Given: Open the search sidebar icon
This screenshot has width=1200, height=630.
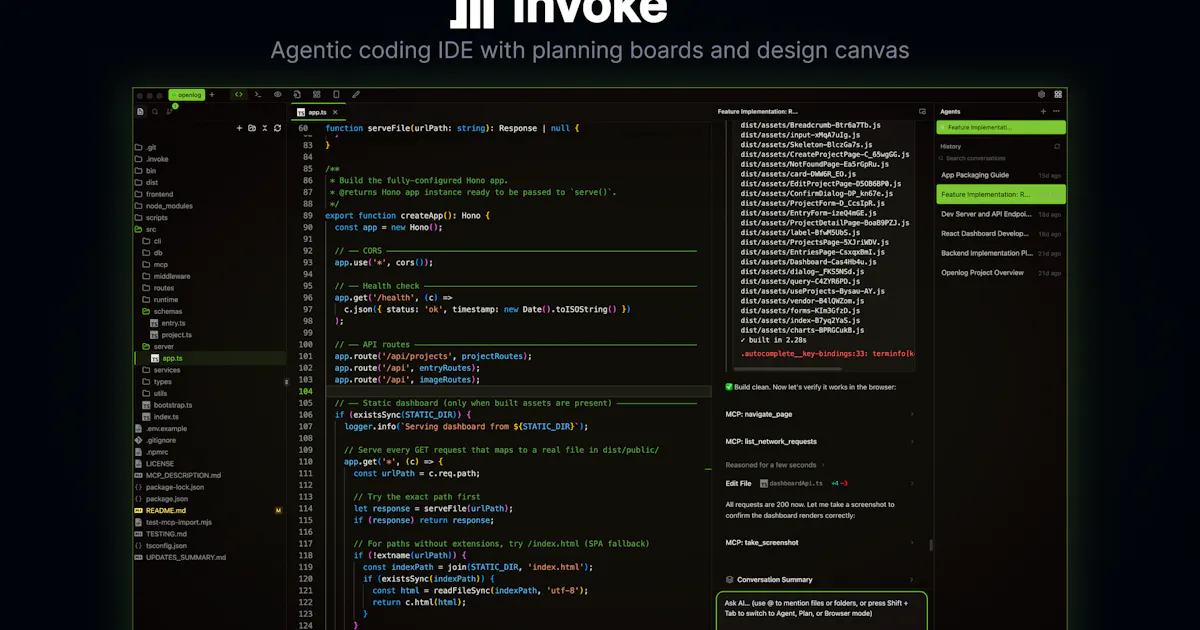Looking at the screenshot, I should coord(154,112).
